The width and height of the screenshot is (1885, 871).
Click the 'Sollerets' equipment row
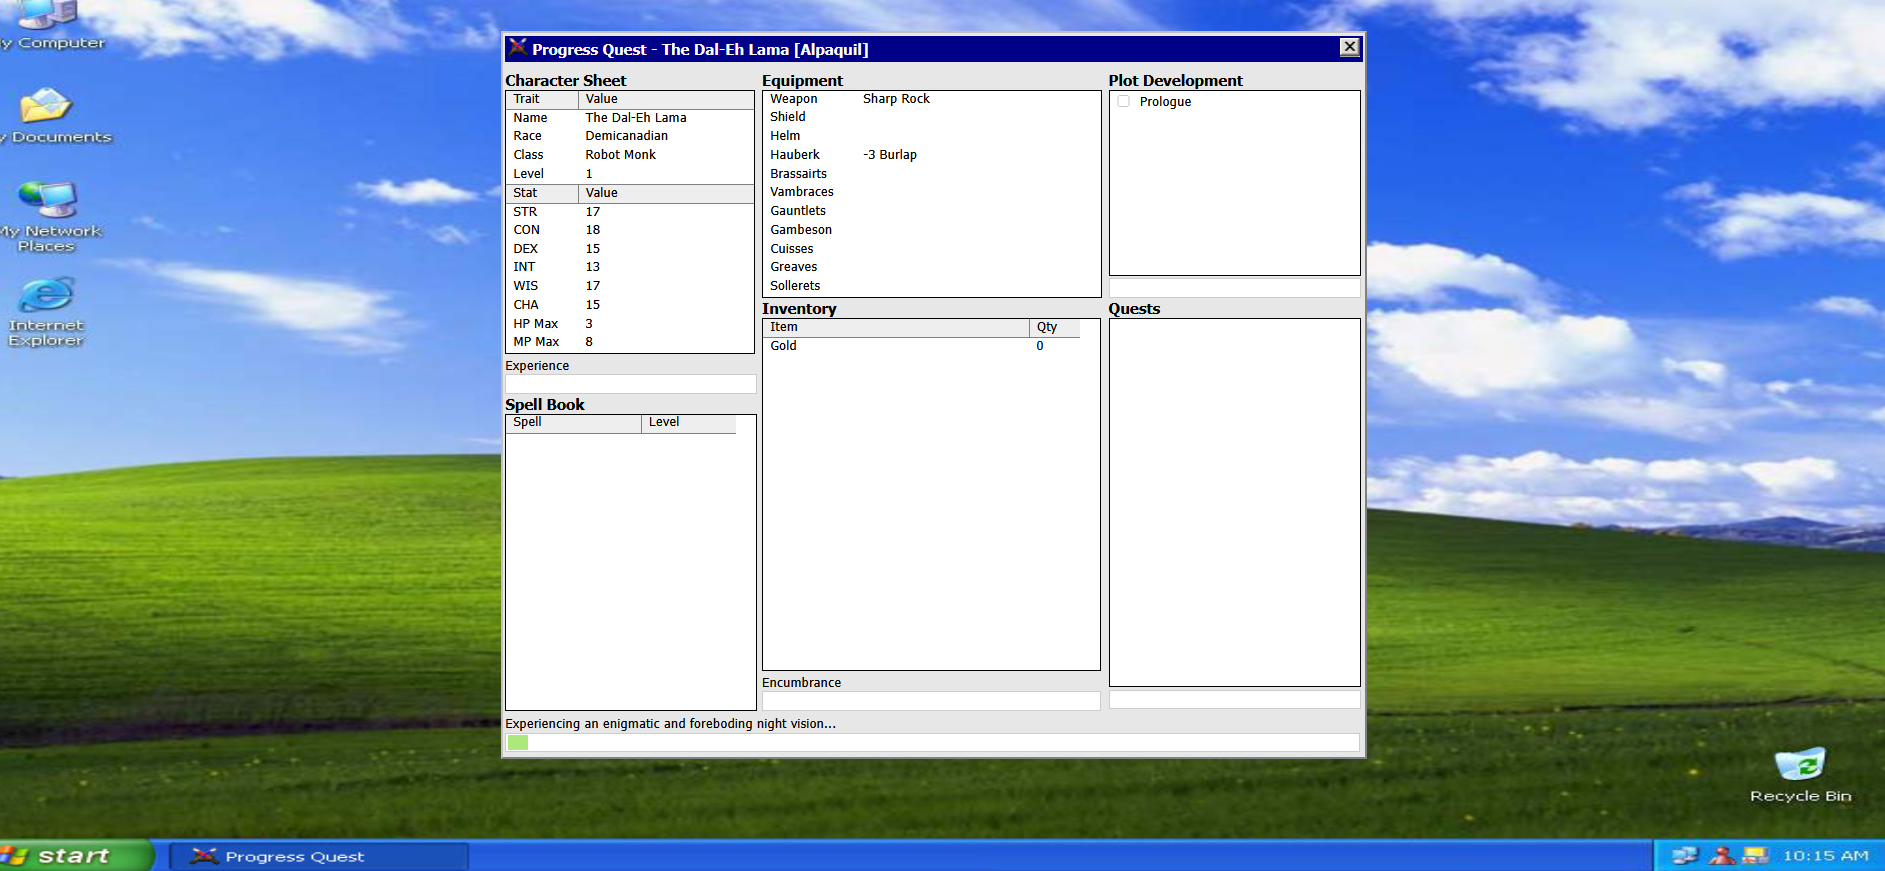click(795, 286)
